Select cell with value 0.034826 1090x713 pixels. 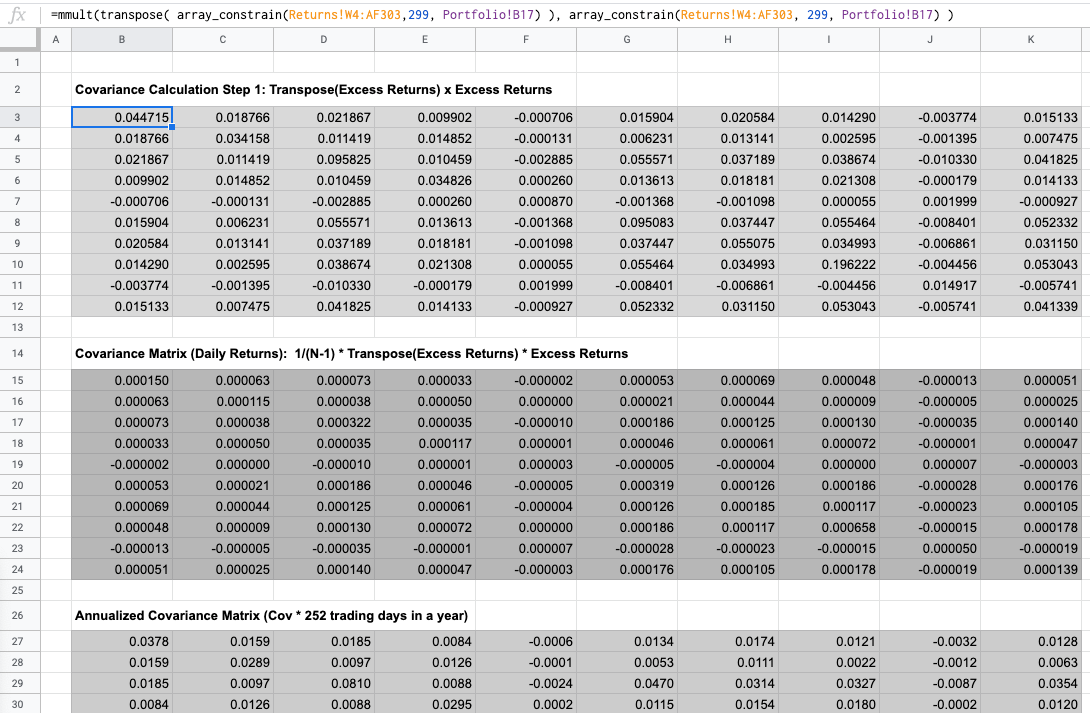[425, 180]
